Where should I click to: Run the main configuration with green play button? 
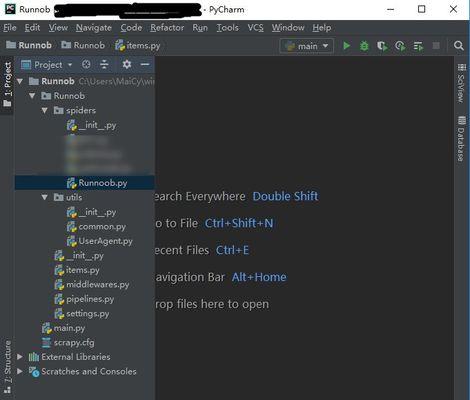coord(346,46)
